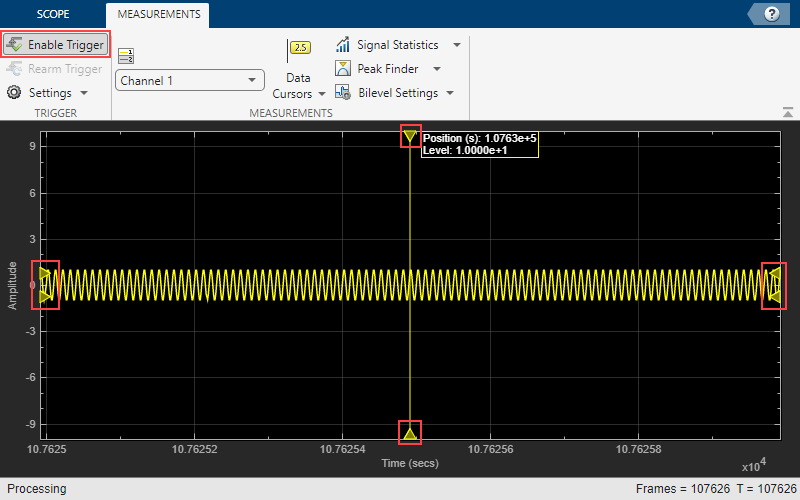This screenshot has width=800, height=500.
Task: Select the left-edge trigger level marker
Action: point(46,284)
